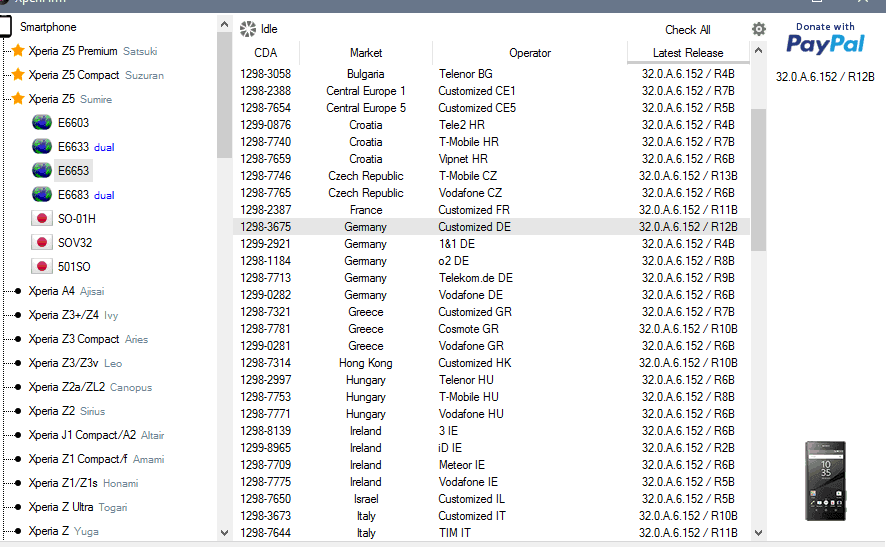886x547 pixels.
Task: Select the Customized FR France row
Action: pyautogui.click(x=491, y=210)
